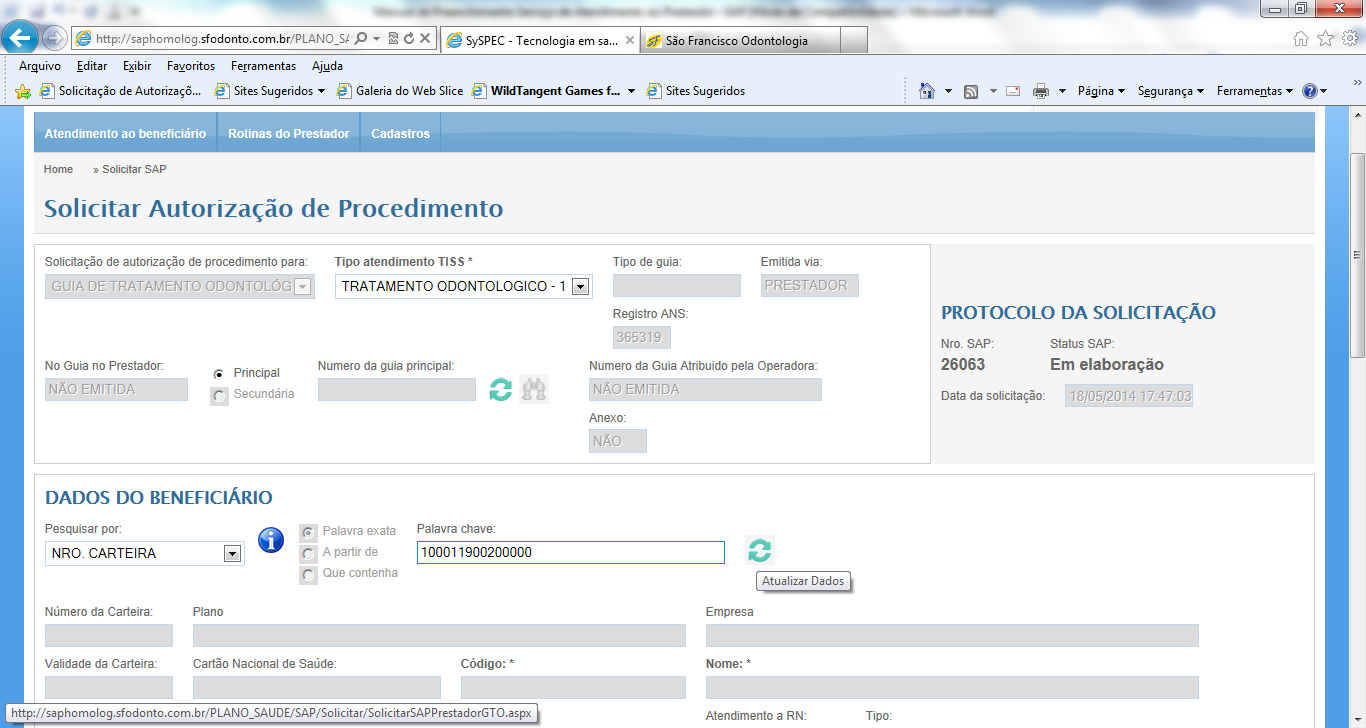
Task: Open the blue Help question mark icon
Action: coord(1310,91)
